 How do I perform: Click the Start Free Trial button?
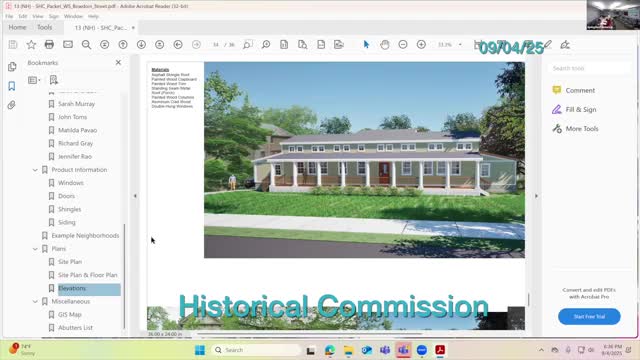589,316
